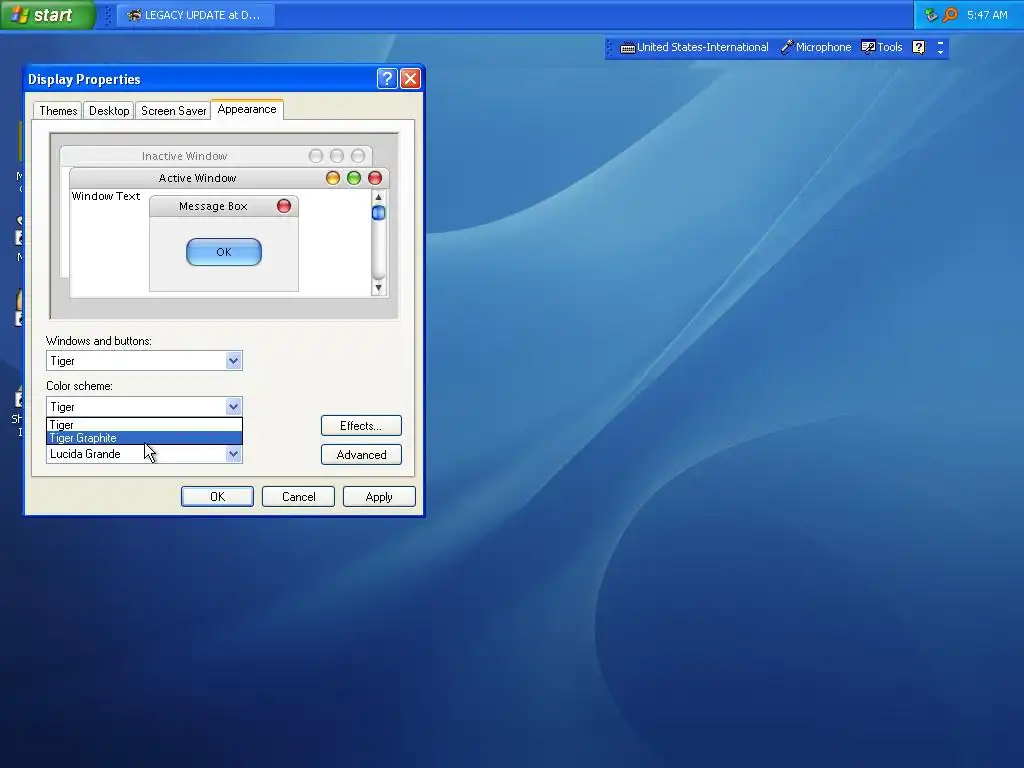Toggle the Microphone on language bar

tap(816, 47)
